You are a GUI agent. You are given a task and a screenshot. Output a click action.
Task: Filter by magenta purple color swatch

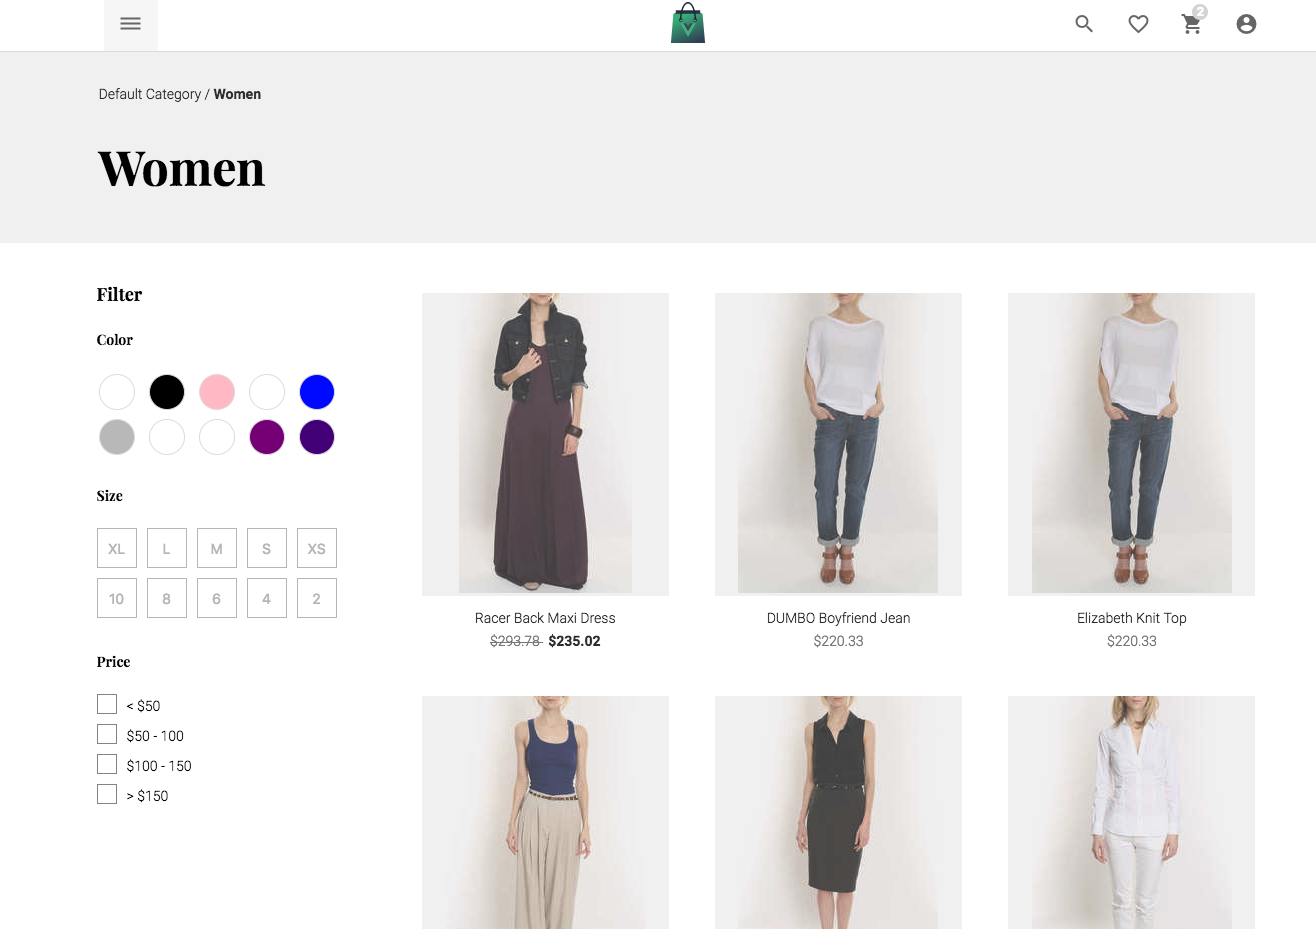267,437
